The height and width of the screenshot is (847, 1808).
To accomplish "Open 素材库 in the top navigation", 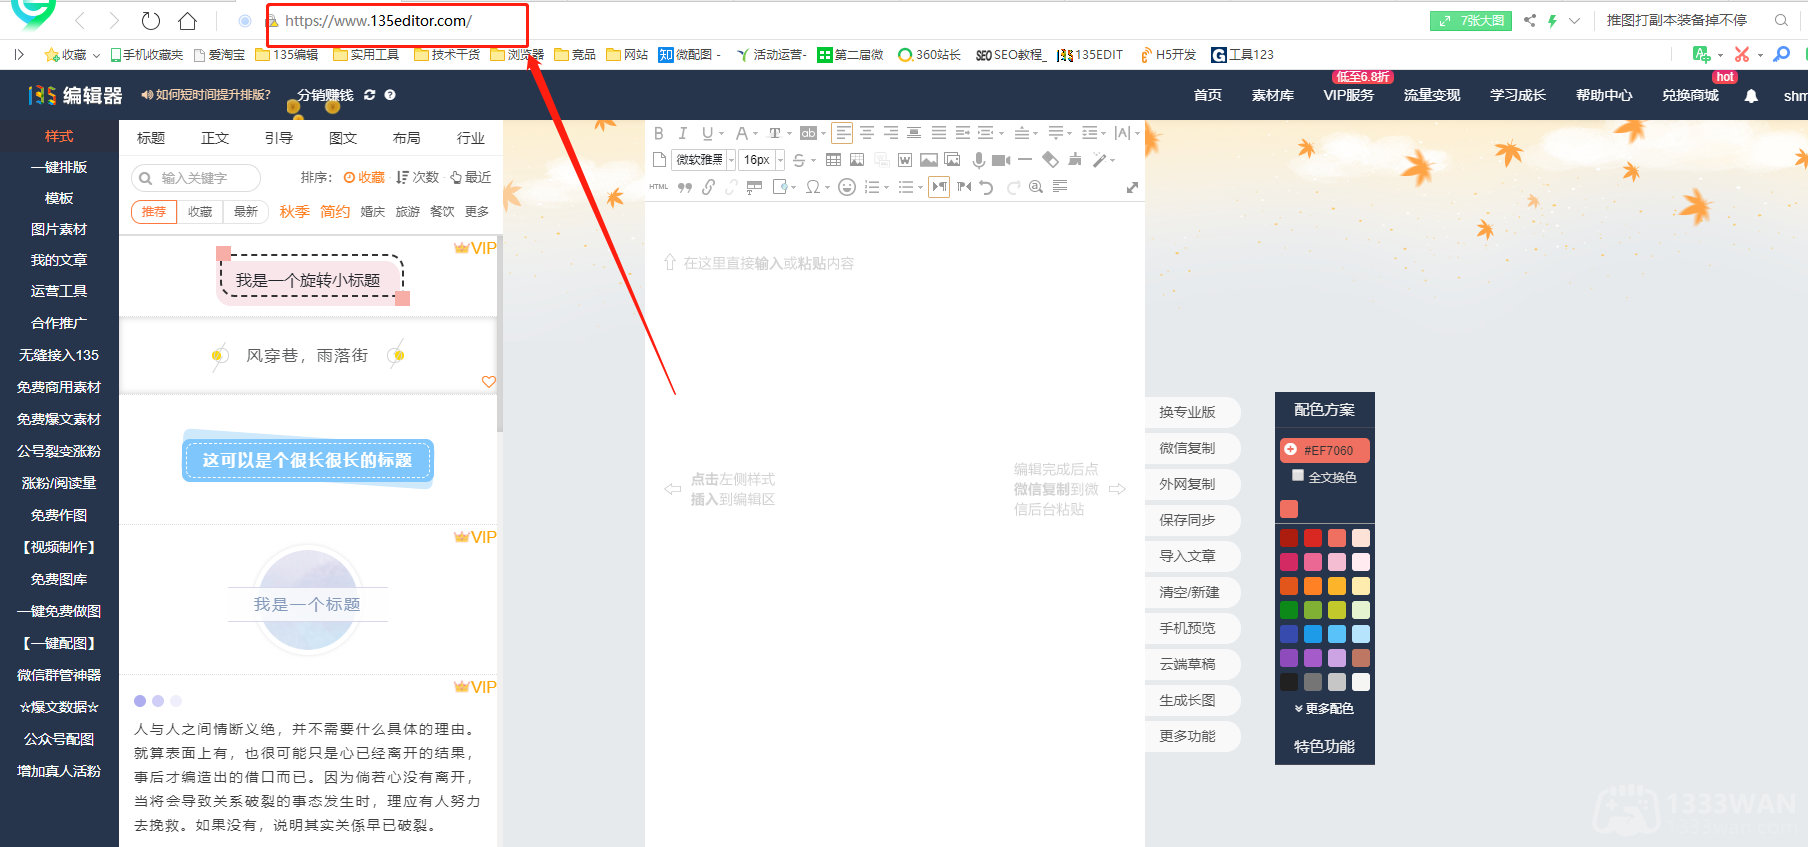I will (x=1273, y=96).
